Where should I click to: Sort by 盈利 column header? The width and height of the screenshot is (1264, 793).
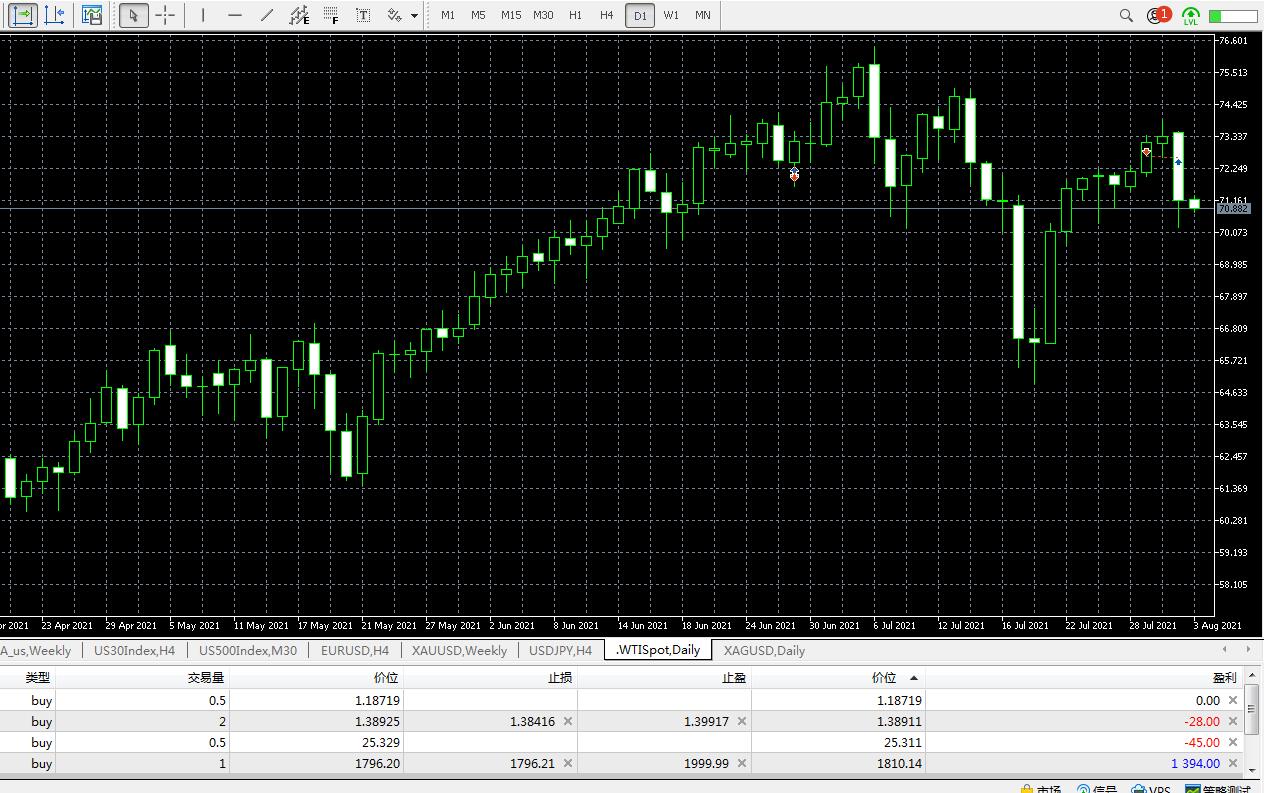1223,677
